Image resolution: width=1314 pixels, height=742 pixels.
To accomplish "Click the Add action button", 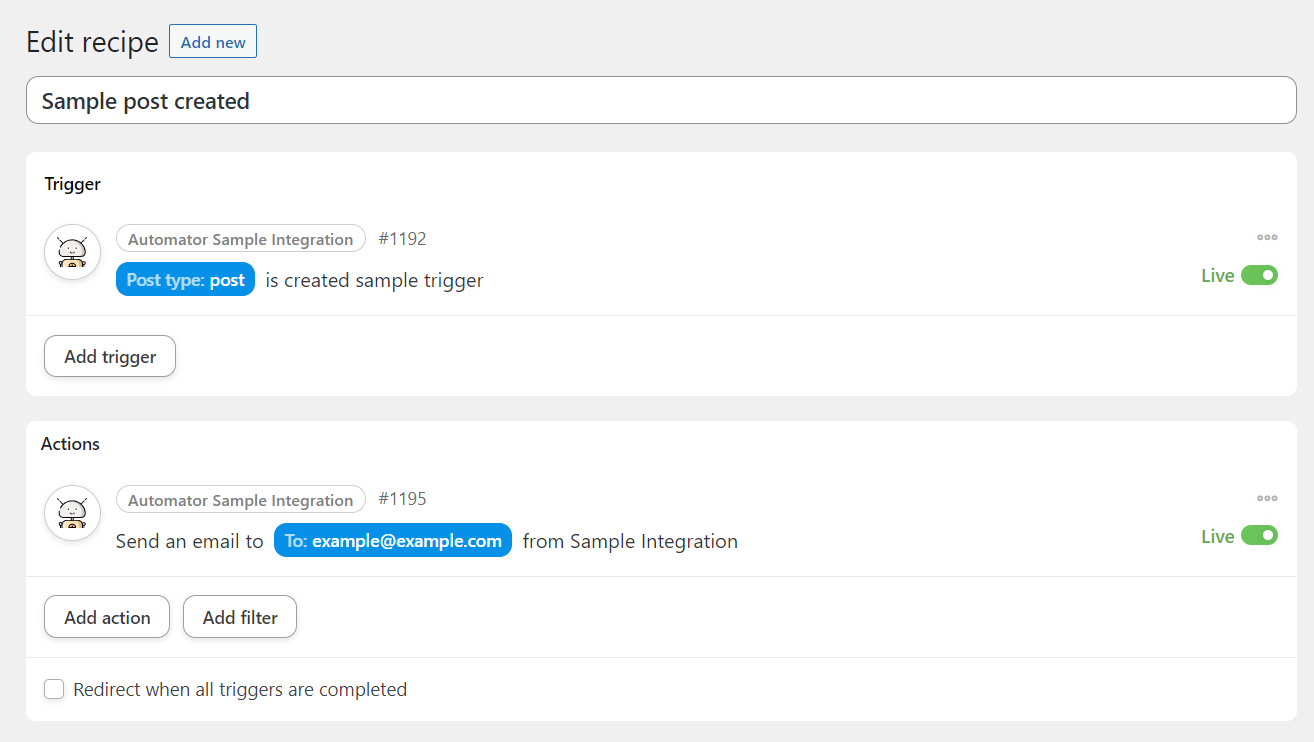I will (107, 617).
